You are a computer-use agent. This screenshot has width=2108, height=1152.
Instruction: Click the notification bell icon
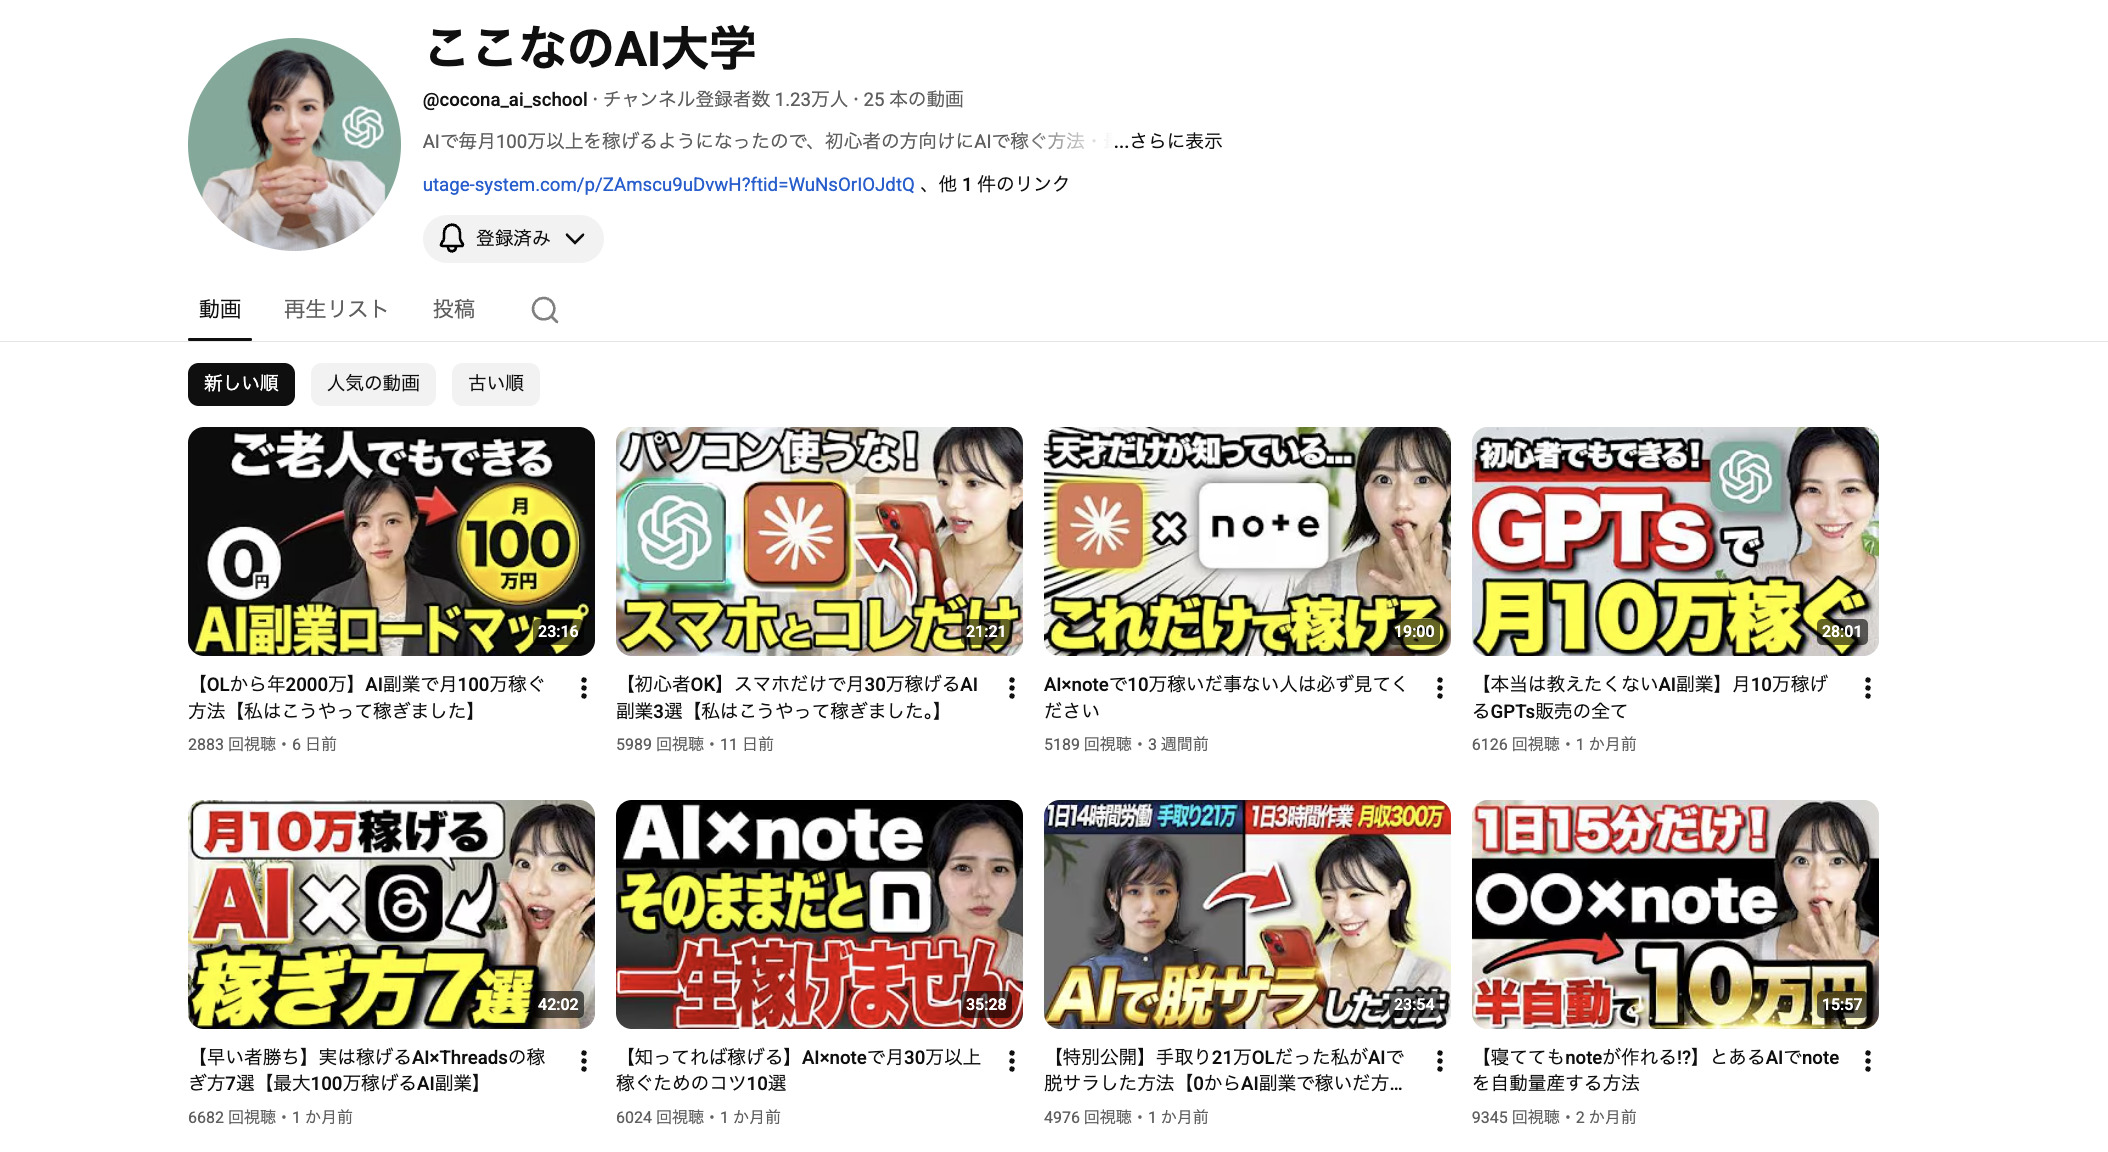[452, 238]
